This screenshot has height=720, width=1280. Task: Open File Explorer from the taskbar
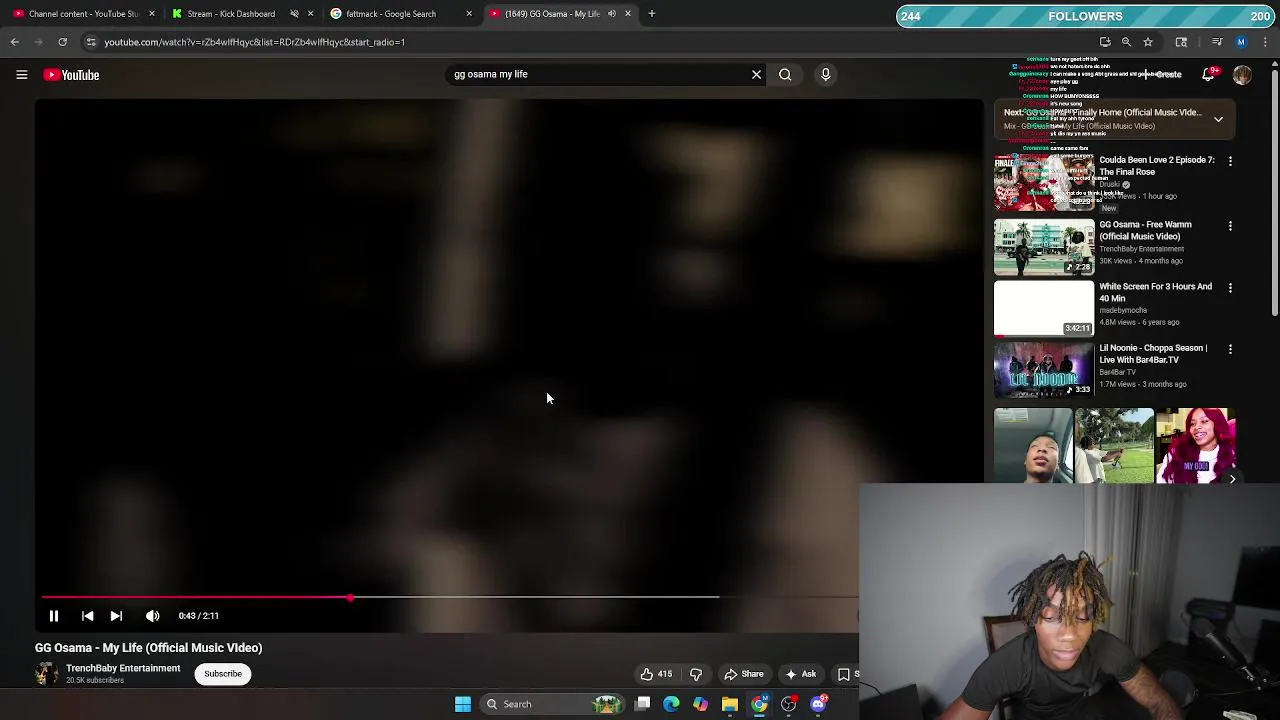pyautogui.click(x=730, y=704)
